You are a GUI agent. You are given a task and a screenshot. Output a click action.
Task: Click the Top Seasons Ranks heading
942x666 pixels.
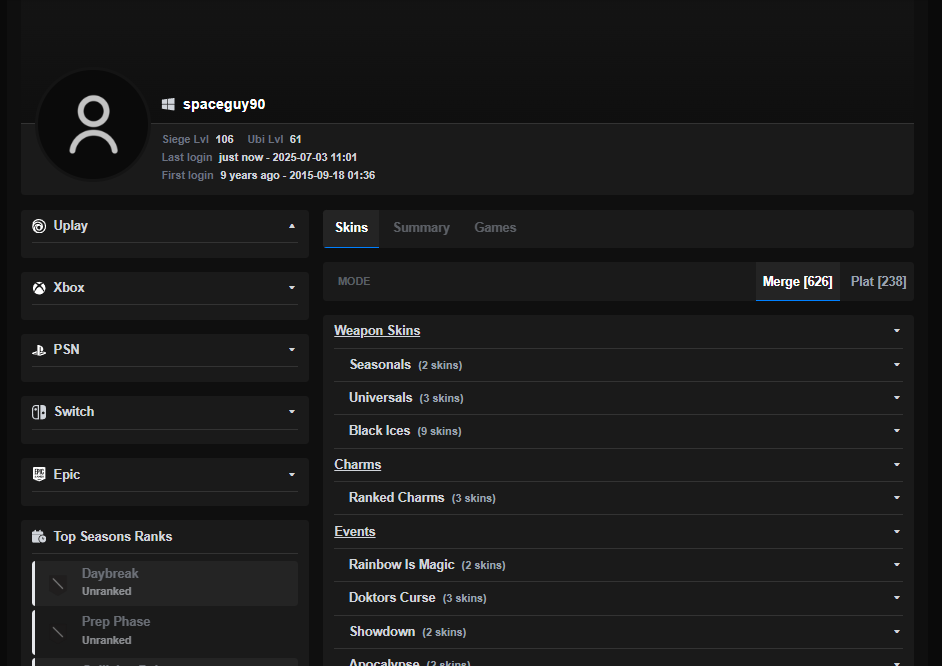[x=113, y=536]
